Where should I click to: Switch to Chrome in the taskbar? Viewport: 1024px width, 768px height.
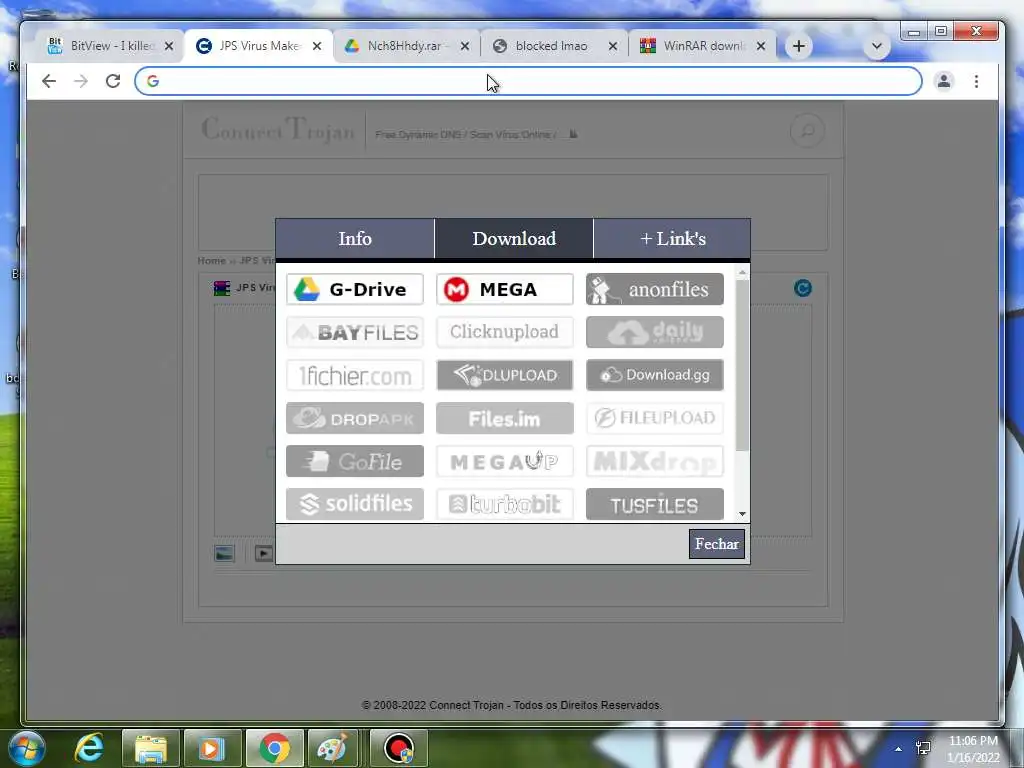pos(274,748)
